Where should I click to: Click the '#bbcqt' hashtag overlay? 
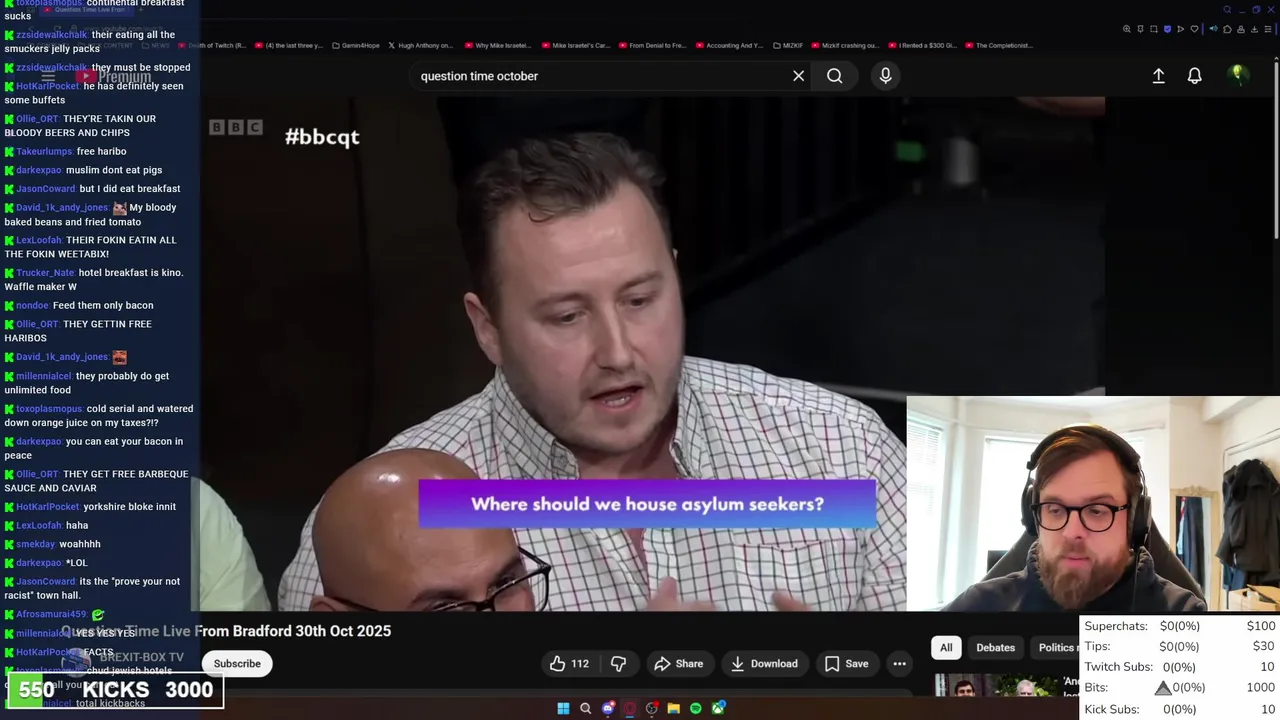click(x=322, y=137)
